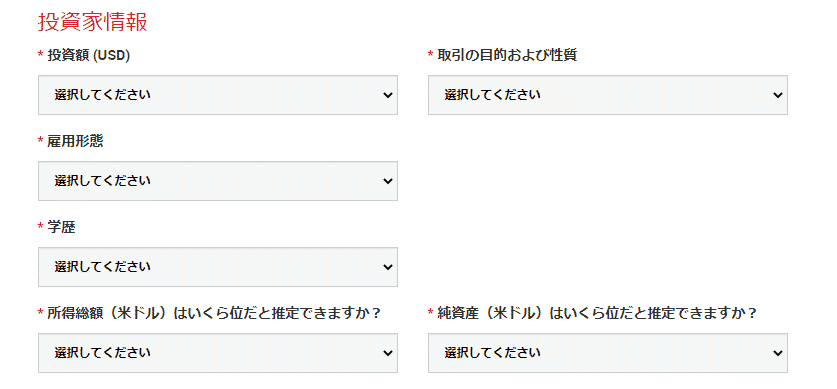Click the chevron arrow in 所得総額 field

pos(388,353)
